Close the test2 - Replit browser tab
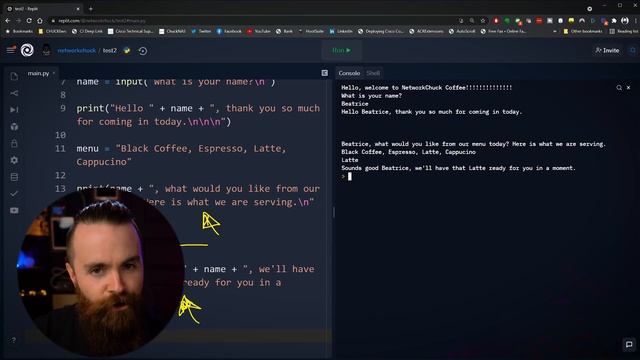 tap(78, 9)
